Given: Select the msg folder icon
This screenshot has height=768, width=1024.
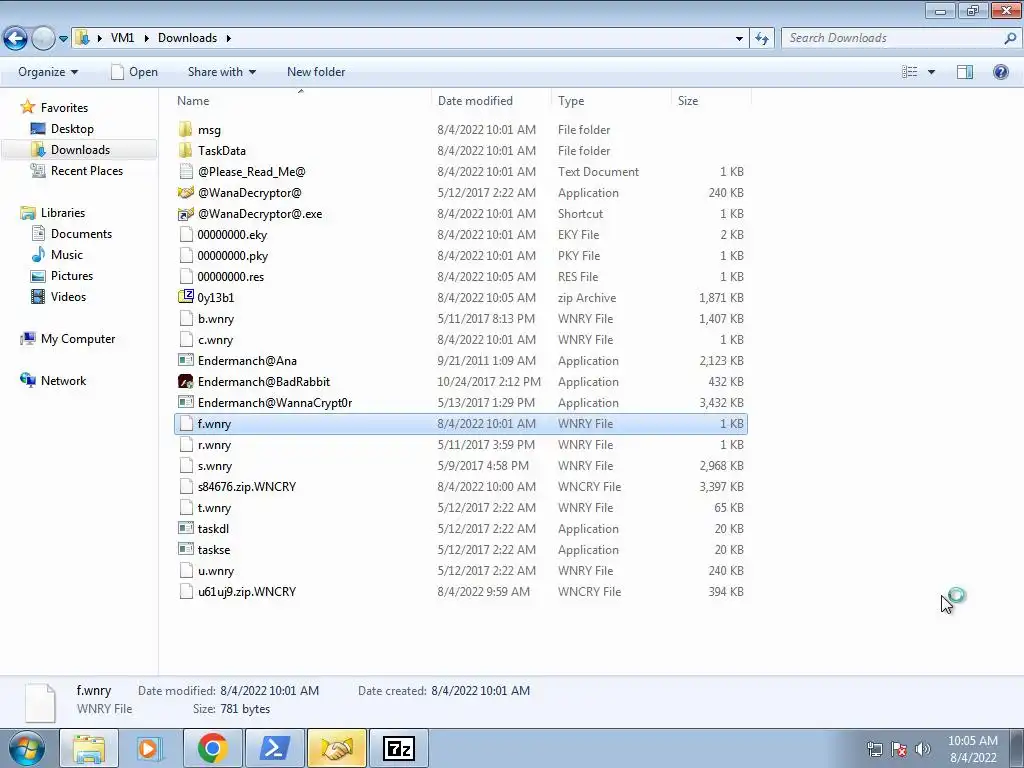Looking at the screenshot, I should pyautogui.click(x=185, y=129).
